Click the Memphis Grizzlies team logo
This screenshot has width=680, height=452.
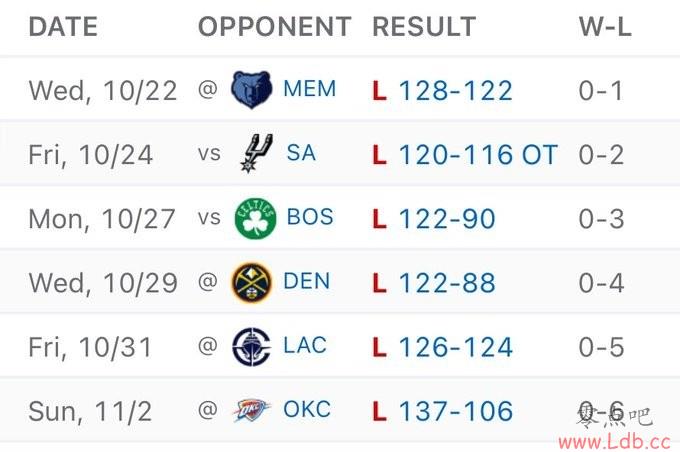pyautogui.click(x=251, y=90)
